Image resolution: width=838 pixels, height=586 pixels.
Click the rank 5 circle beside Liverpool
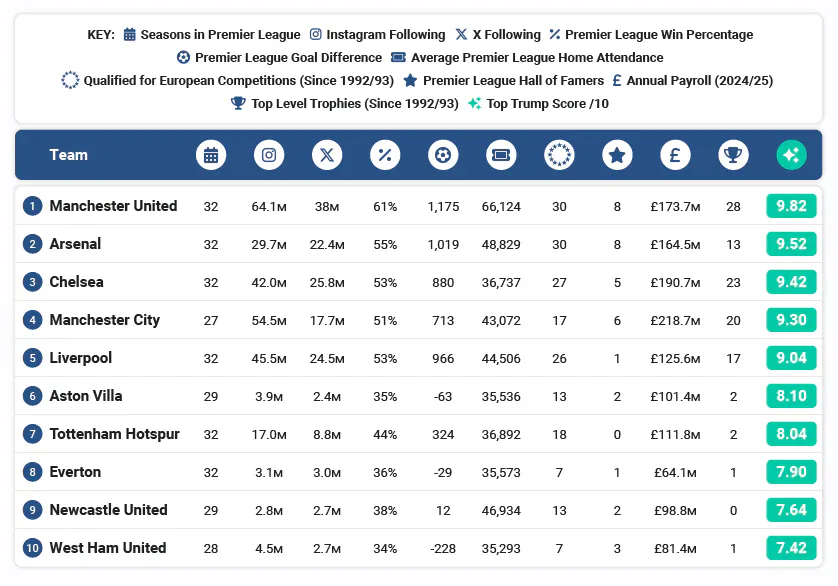(33, 358)
